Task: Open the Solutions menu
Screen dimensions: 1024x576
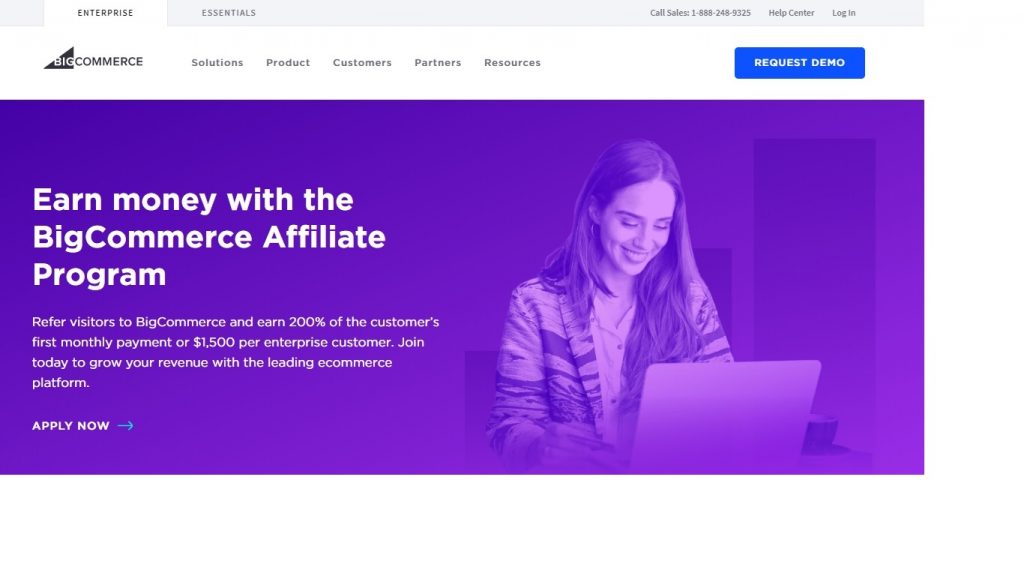Action: [x=217, y=63]
